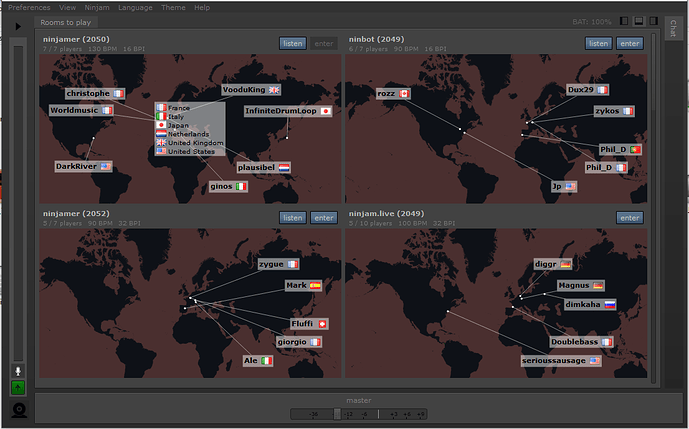The width and height of the screenshot is (689, 429).
Task: Click the ninjam.live (2049) room title
Action: click(387, 214)
